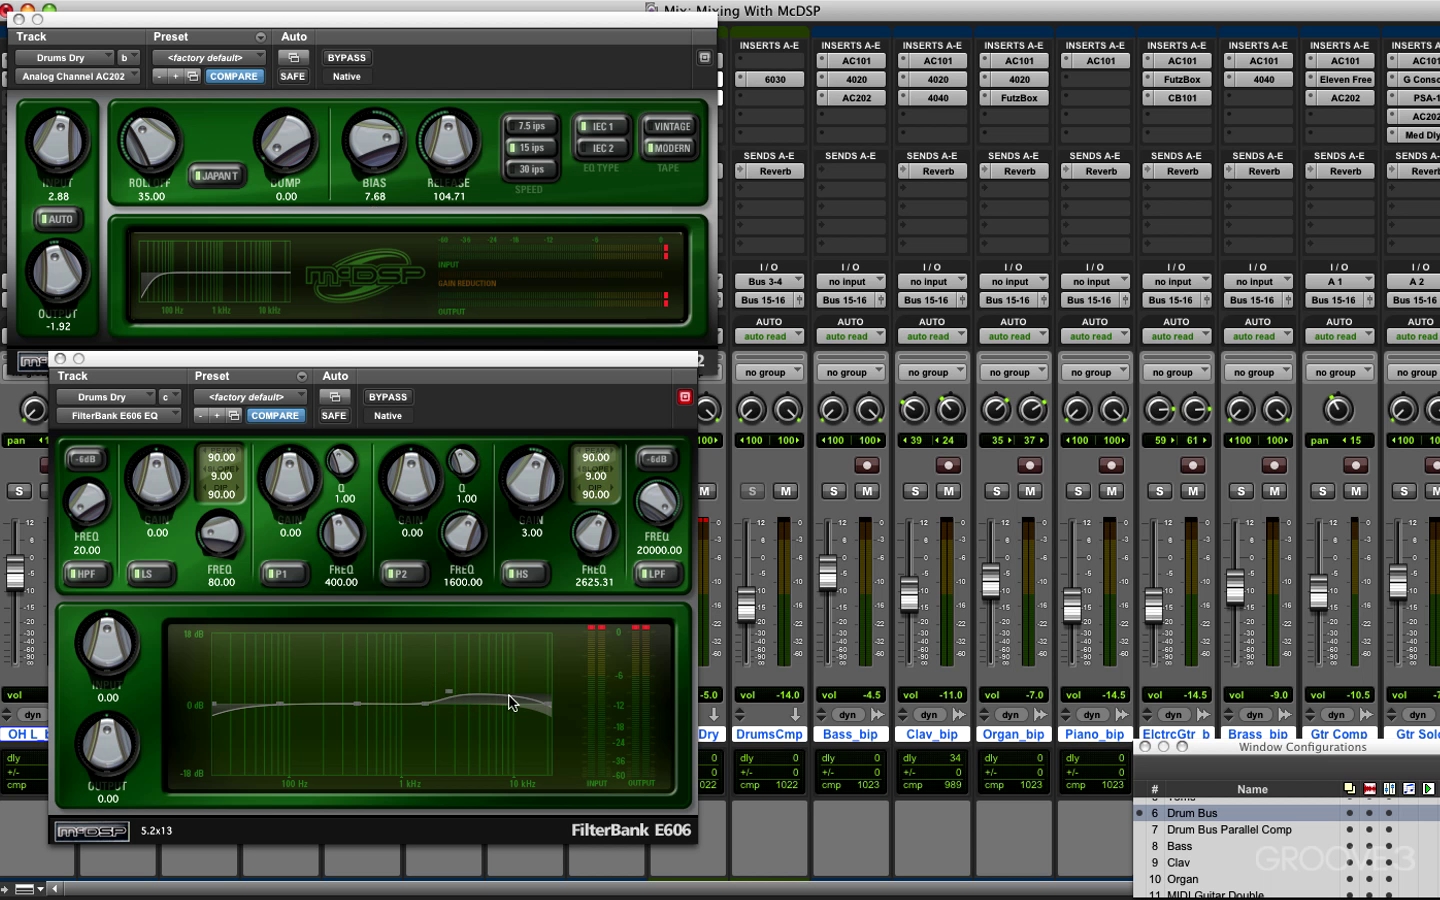Open auto read mode on Clav_bip channel

[x=932, y=336]
